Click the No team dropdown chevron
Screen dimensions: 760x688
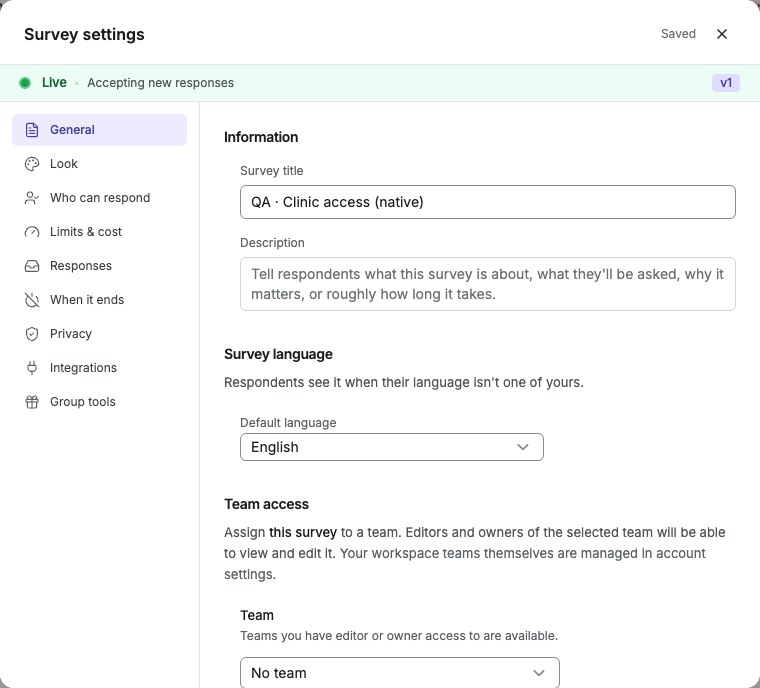538,673
